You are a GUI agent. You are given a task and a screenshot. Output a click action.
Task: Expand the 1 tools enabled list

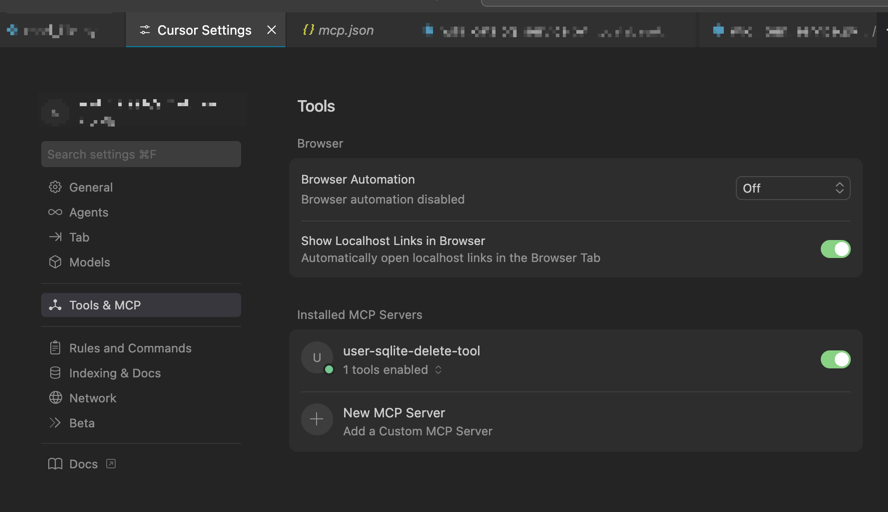pos(392,370)
